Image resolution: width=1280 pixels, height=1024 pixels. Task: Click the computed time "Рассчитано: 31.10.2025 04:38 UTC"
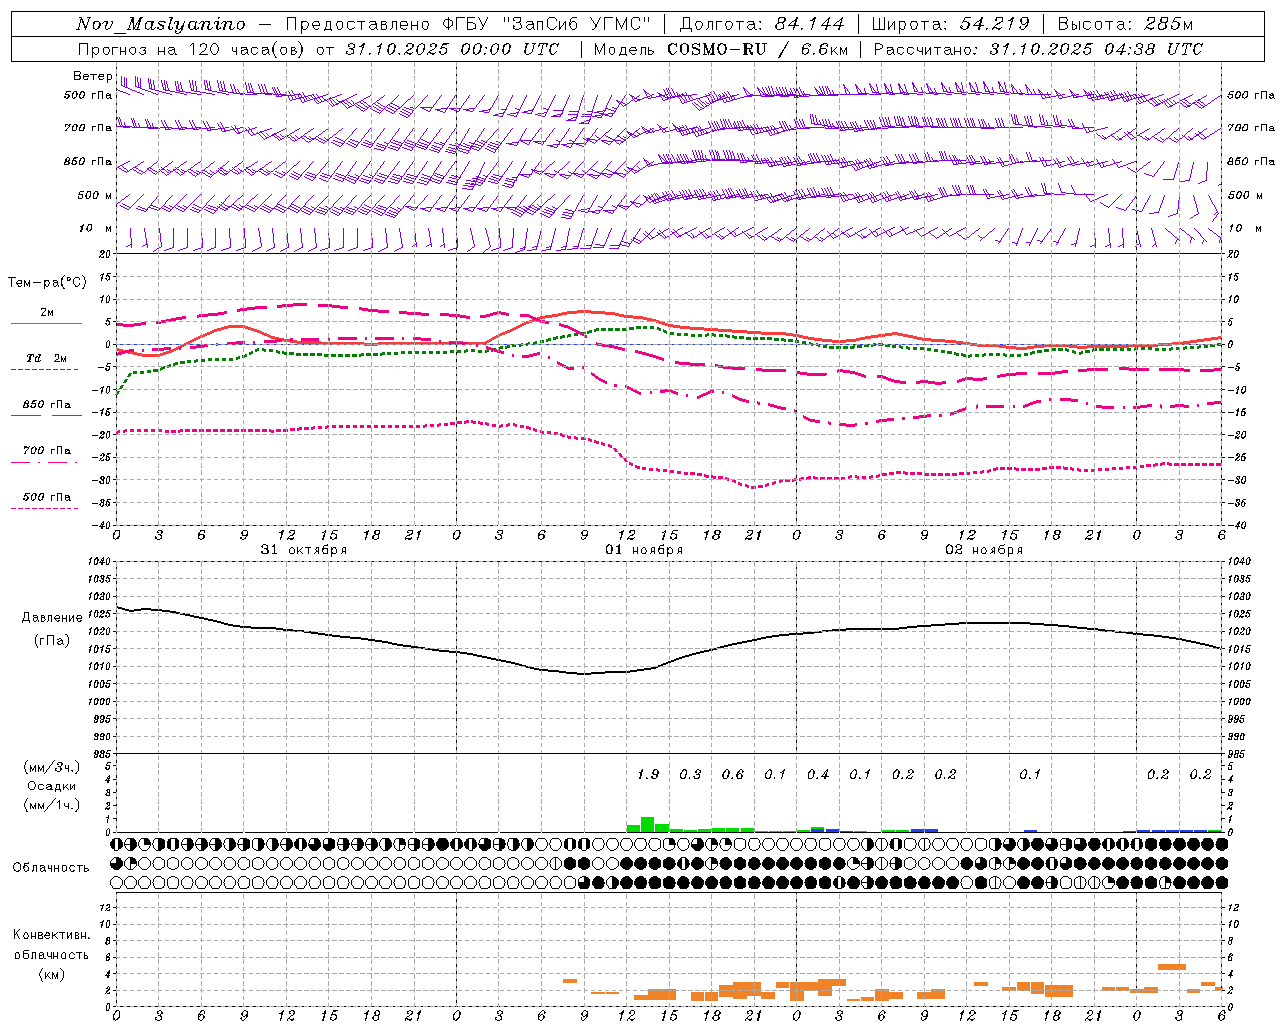click(1038, 49)
